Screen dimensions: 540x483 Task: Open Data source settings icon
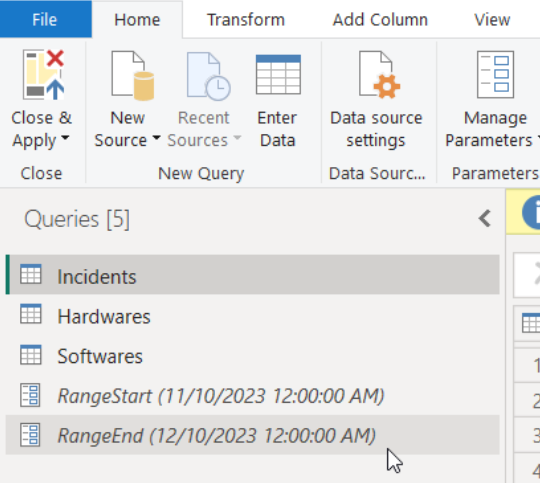(x=379, y=74)
